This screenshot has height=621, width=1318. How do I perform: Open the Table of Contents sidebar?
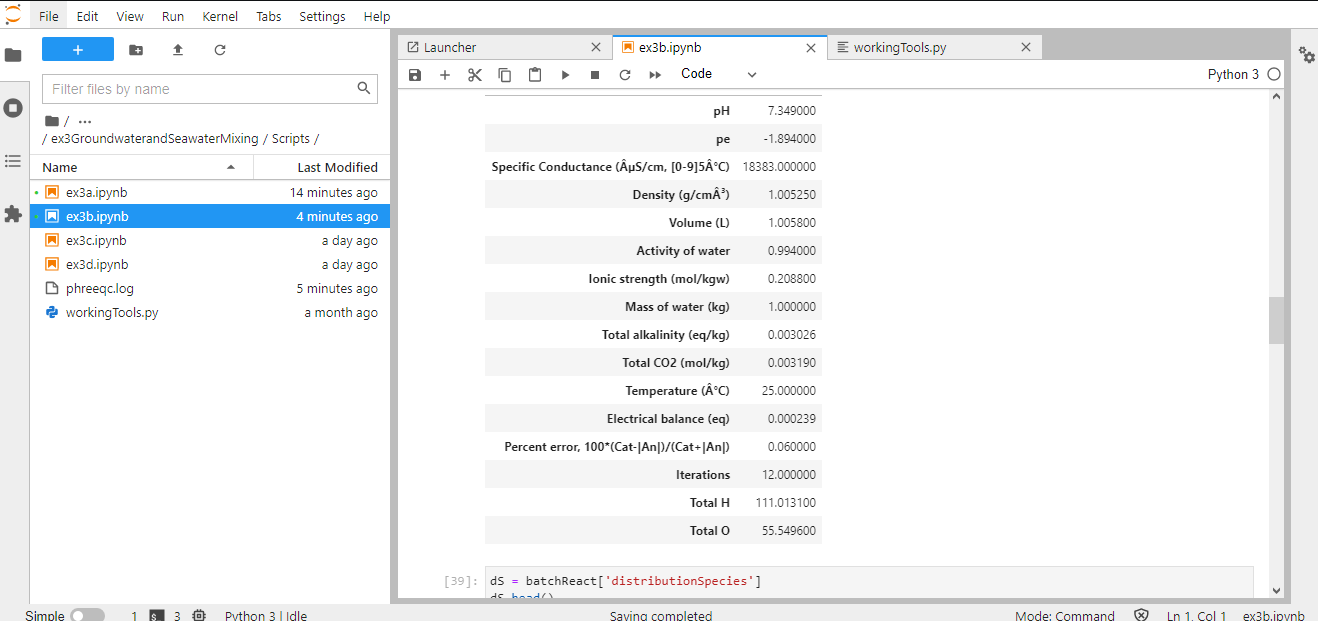(13, 161)
